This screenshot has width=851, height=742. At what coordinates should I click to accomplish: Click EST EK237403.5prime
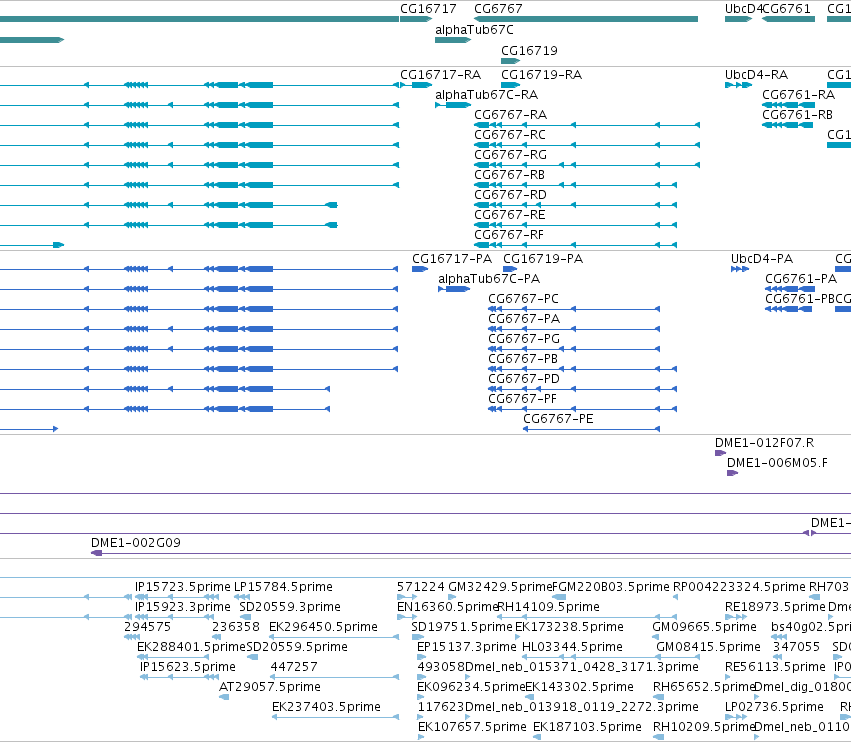pyautogui.click(x=326, y=707)
